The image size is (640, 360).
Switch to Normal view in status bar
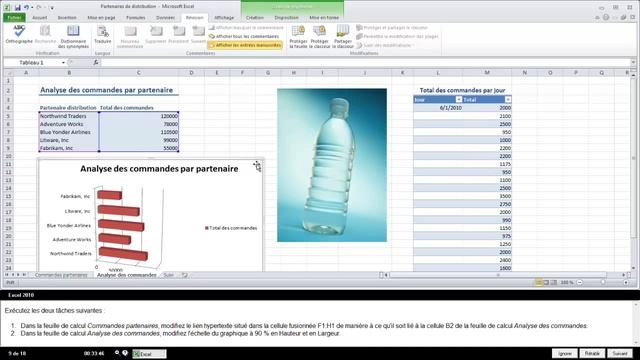(x=539, y=282)
